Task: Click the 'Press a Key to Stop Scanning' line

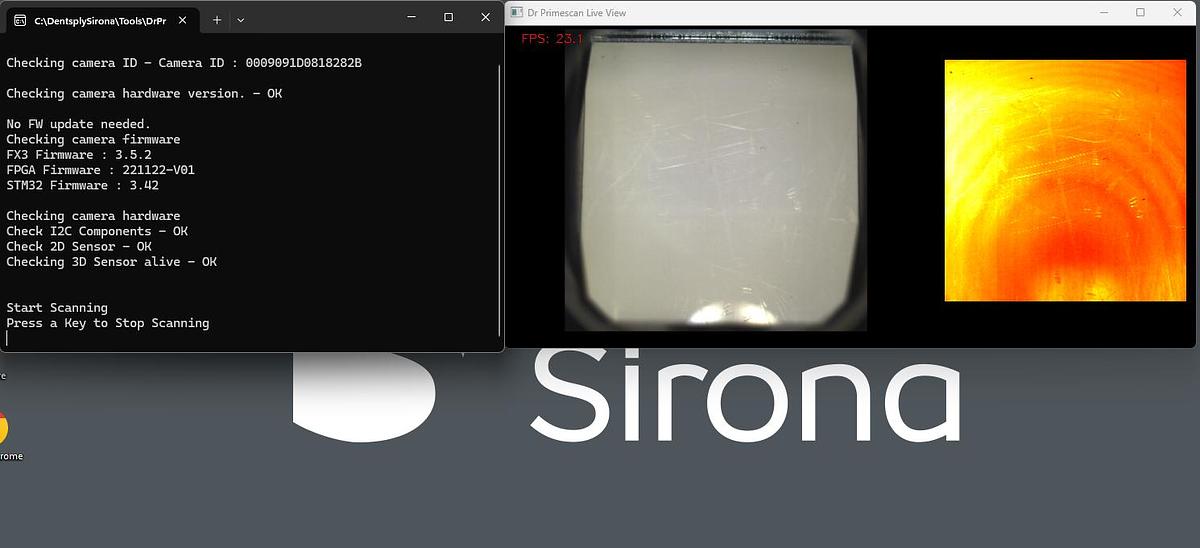Action: (x=108, y=323)
